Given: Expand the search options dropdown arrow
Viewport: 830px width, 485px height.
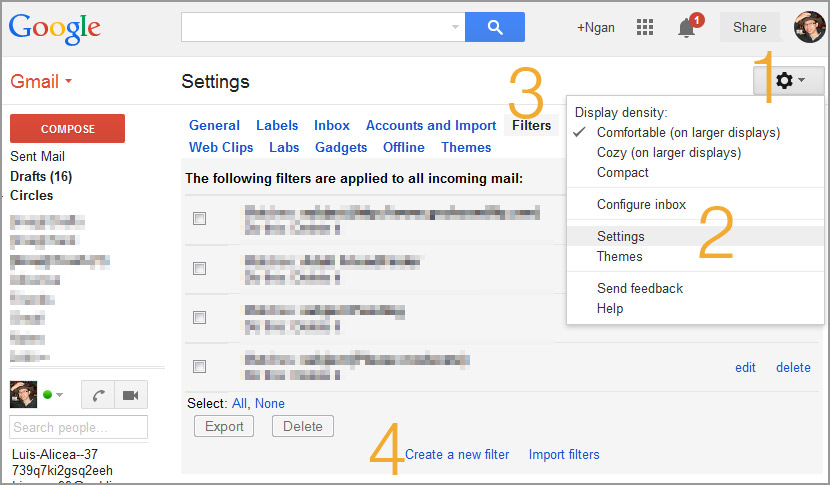Looking at the screenshot, I should tap(455, 27).
